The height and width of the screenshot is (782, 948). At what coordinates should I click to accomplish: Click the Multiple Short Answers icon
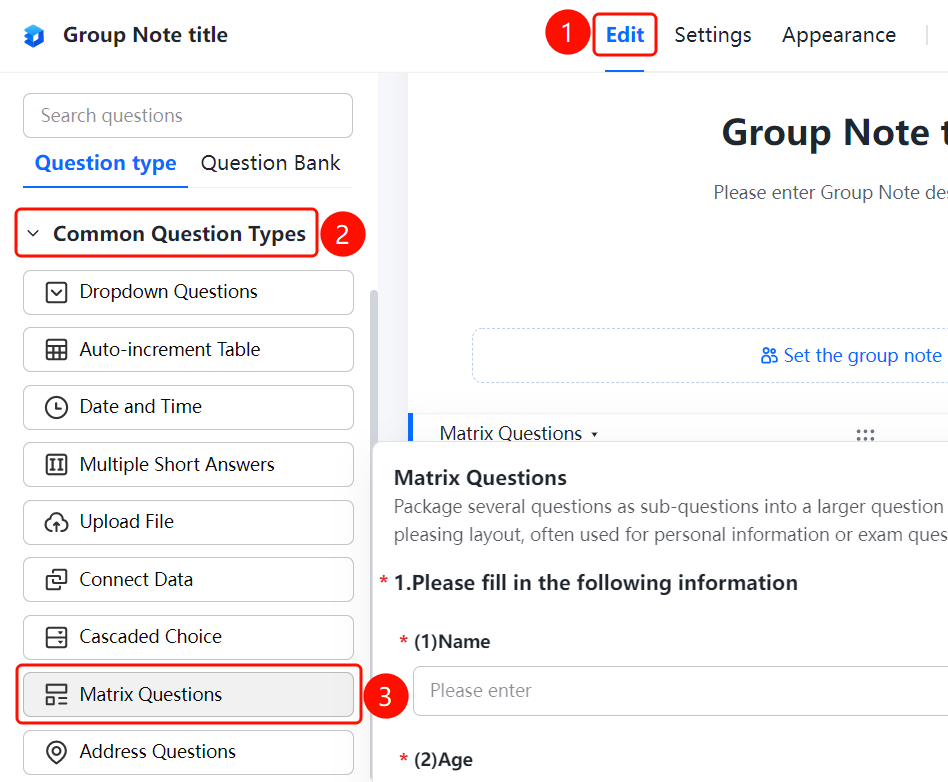(x=56, y=464)
